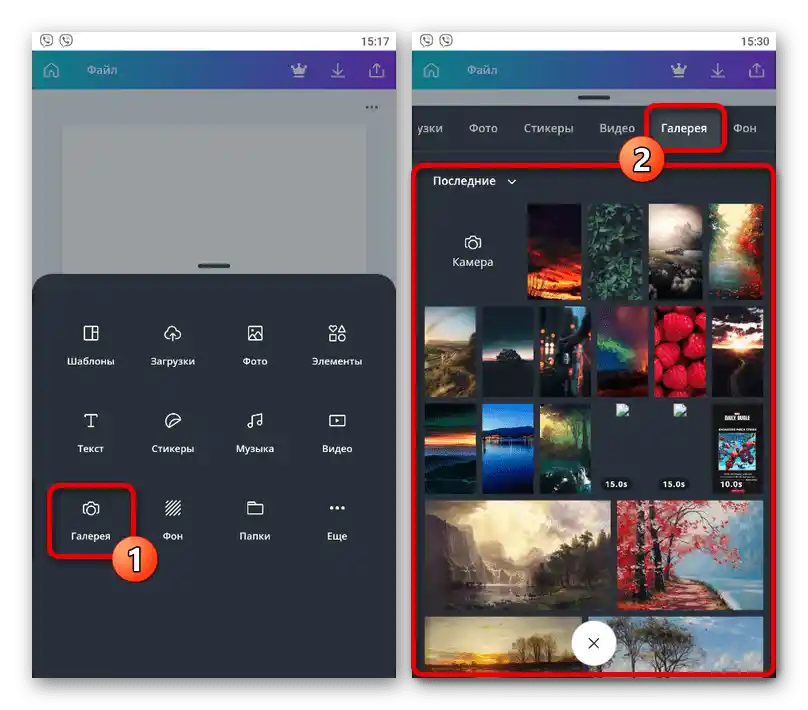Image resolution: width=808 pixels, height=710 pixels.
Task: Open Стикеры in left screen menu grid
Action: pos(173,433)
